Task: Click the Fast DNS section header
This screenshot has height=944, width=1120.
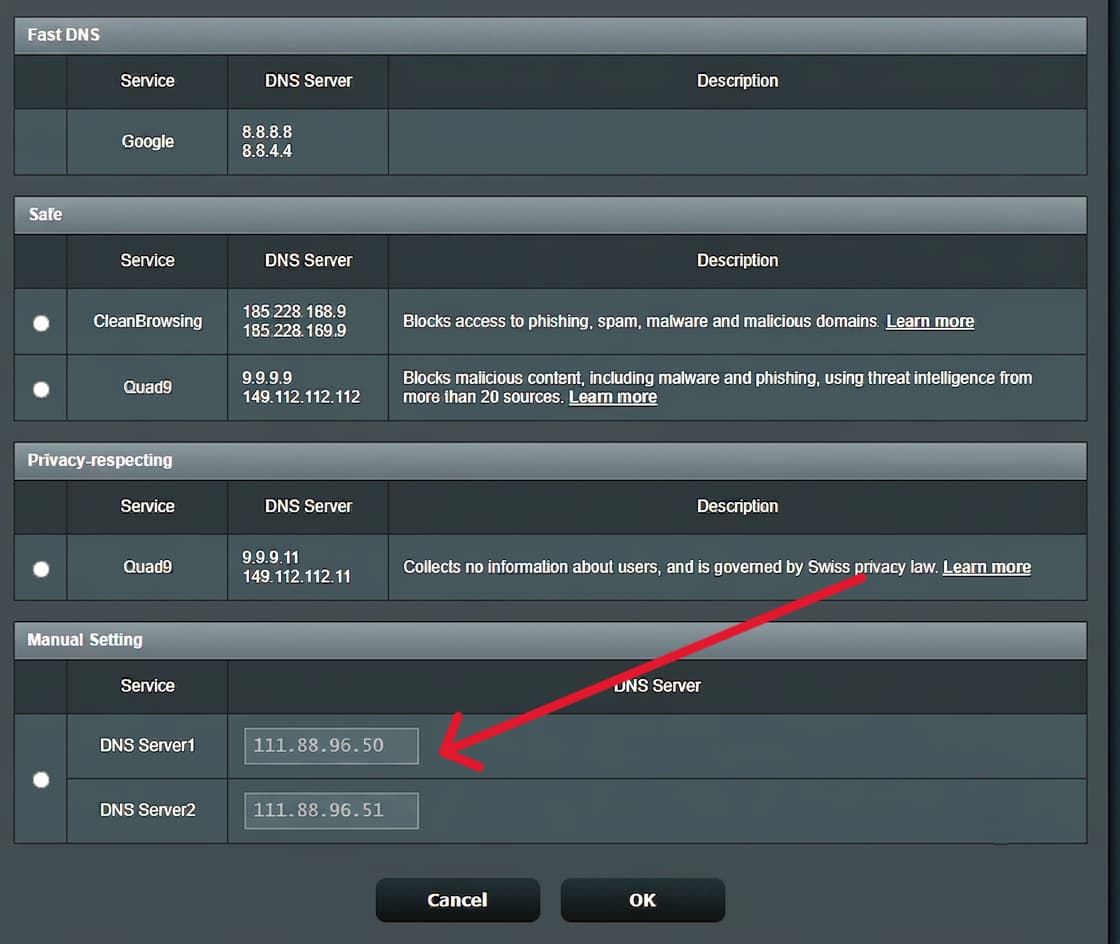Action: 550,35
